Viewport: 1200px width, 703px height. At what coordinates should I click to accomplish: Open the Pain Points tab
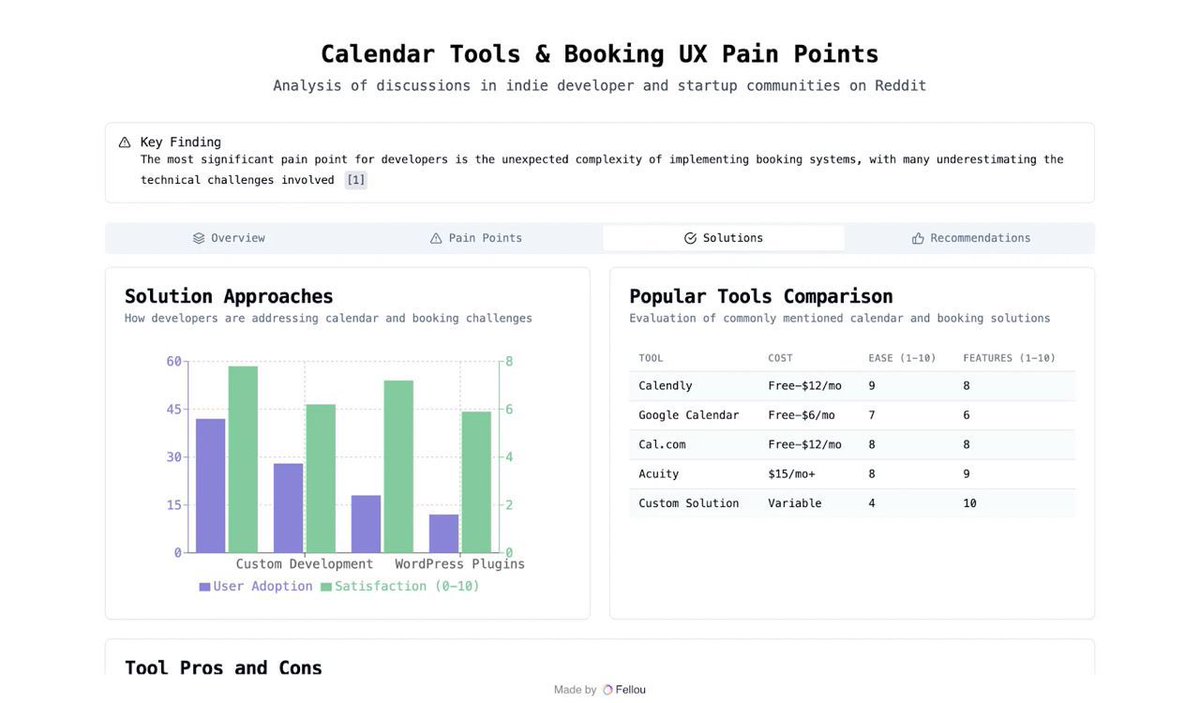point(476,238)
